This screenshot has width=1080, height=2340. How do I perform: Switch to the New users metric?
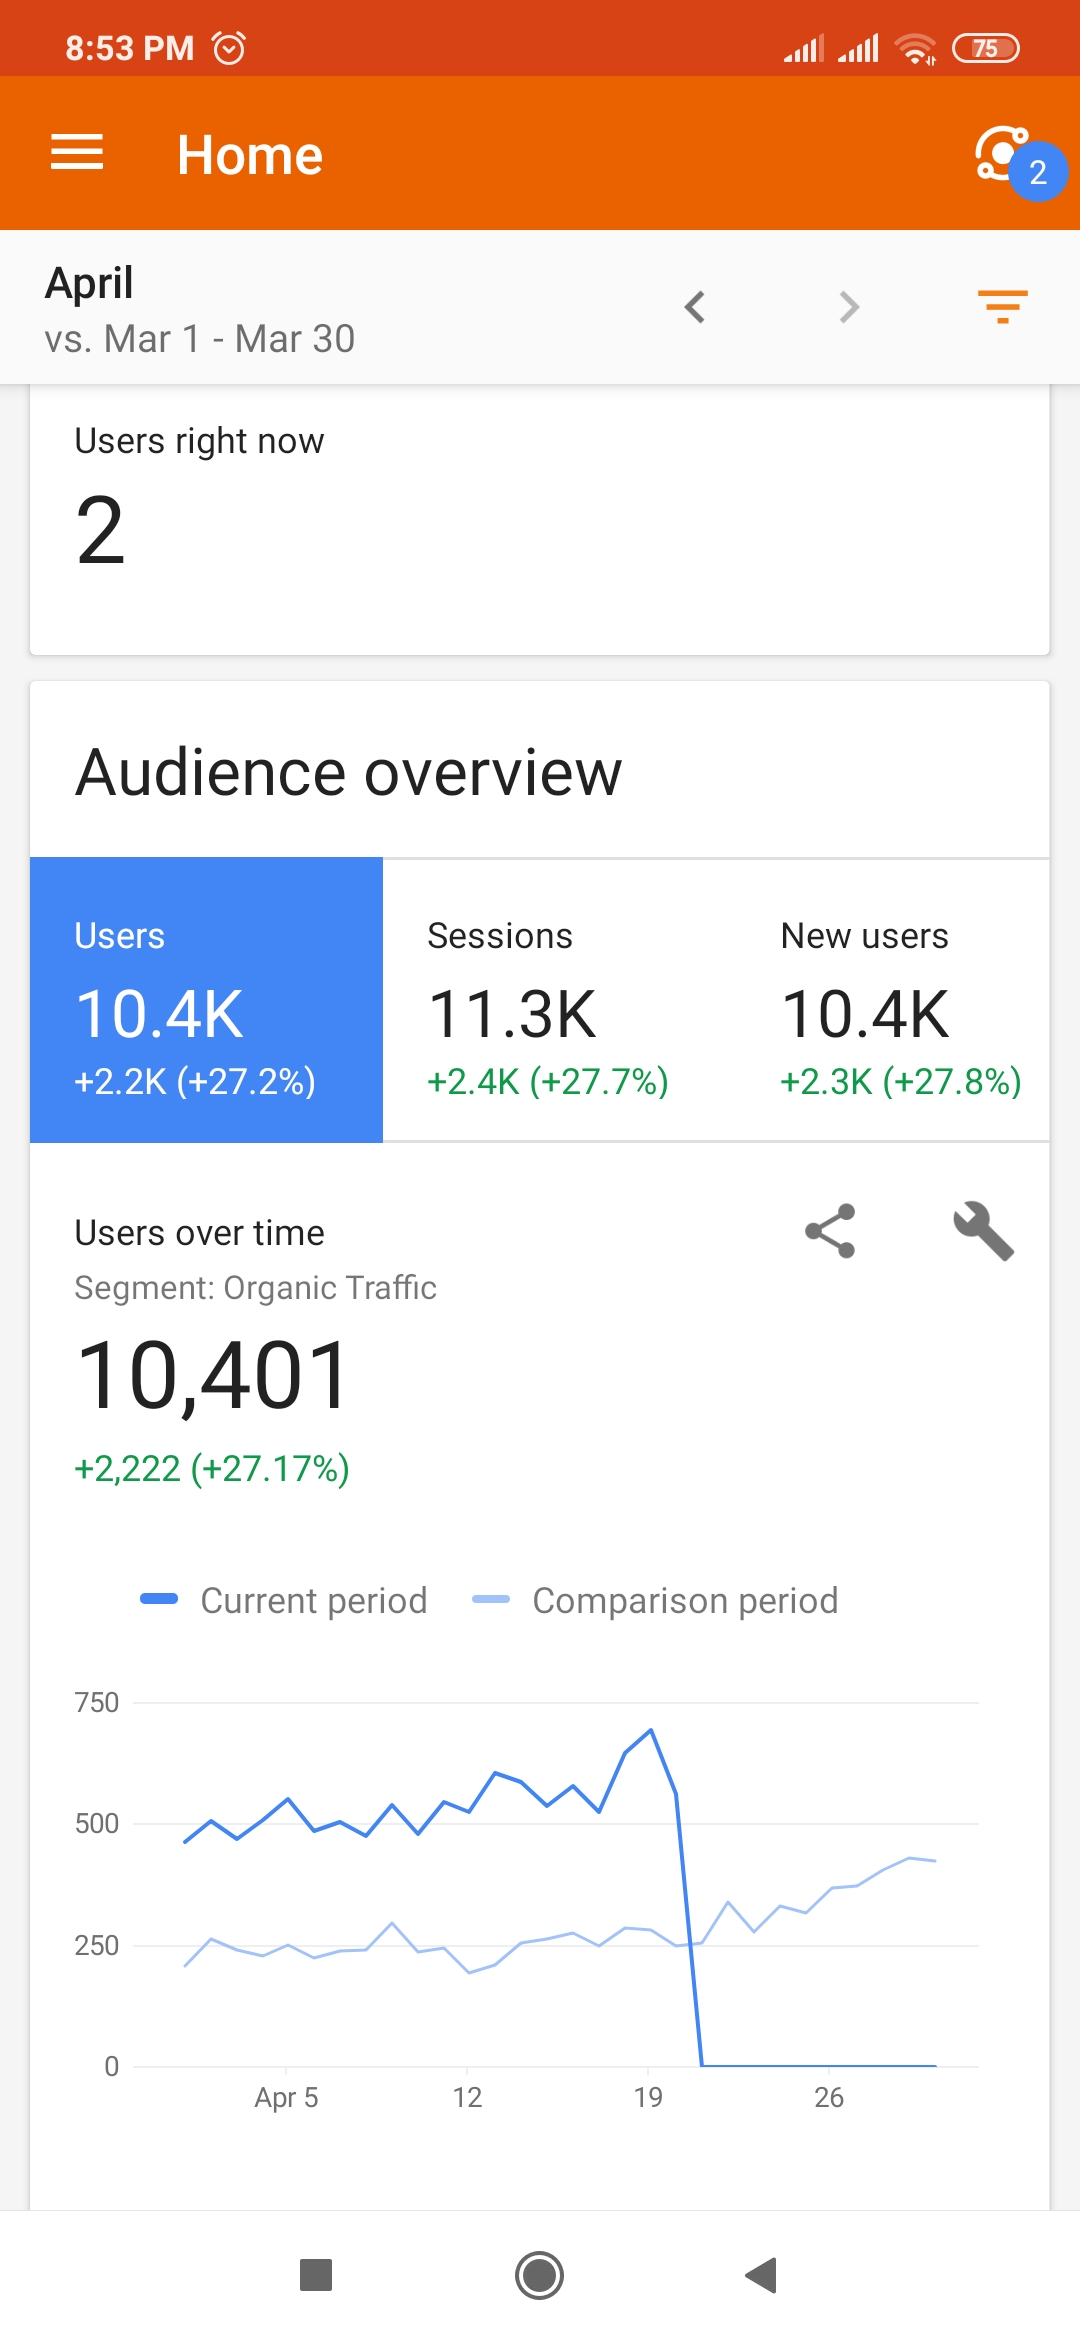tap(900, 1000)
